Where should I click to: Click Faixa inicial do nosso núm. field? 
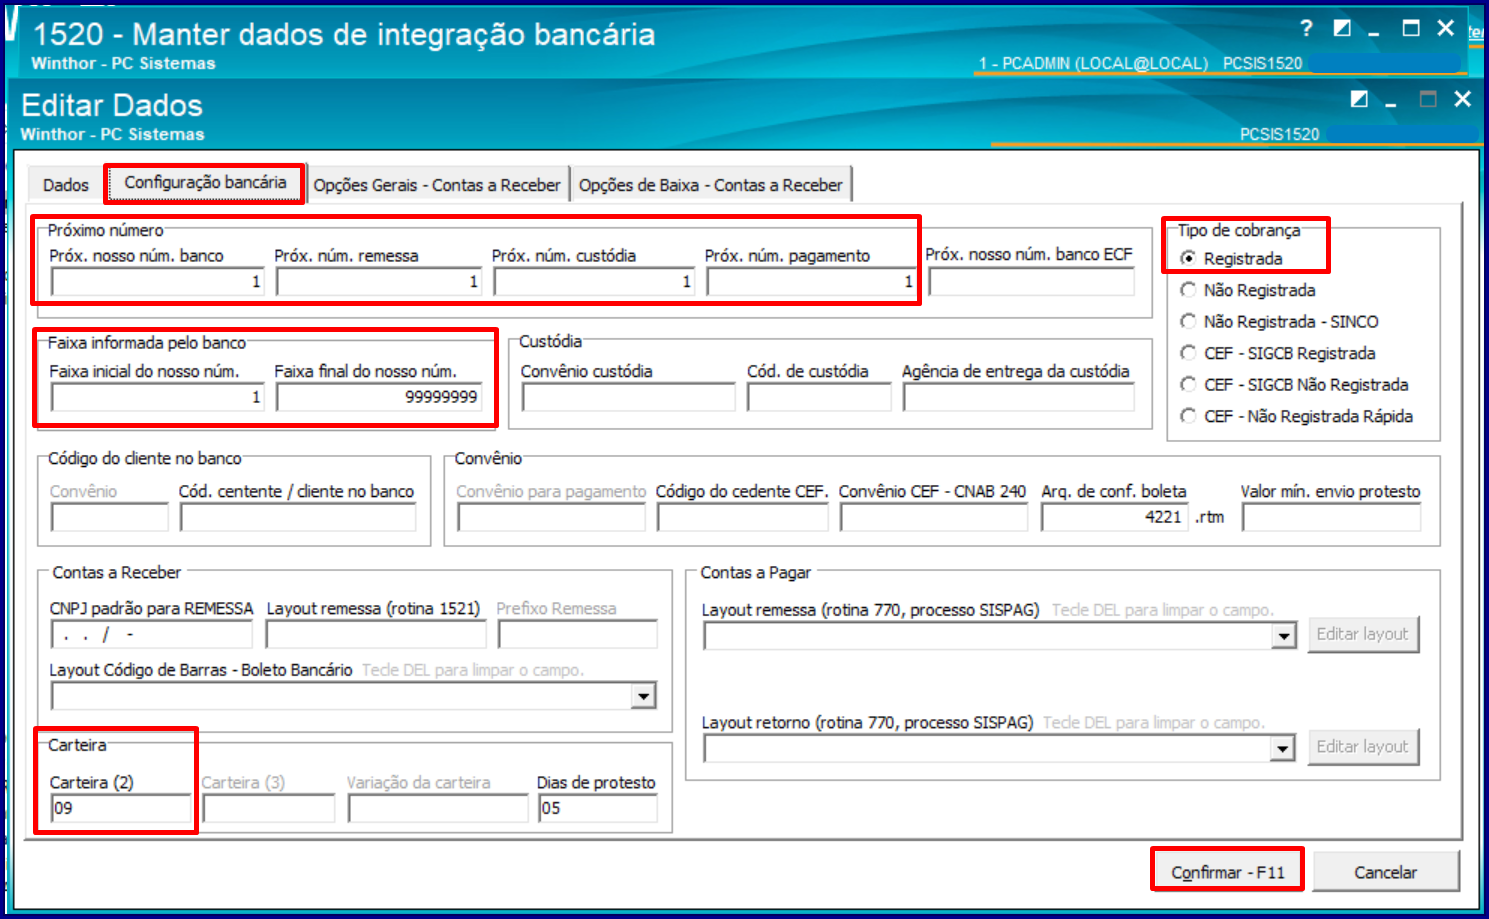click(157, 397)
